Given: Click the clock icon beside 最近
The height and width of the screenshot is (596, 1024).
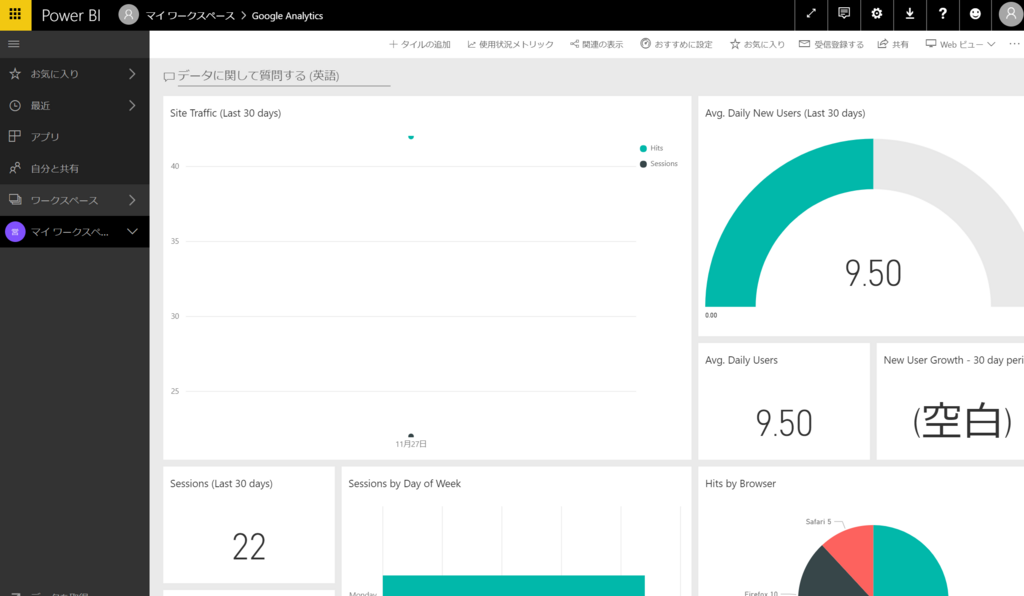Looking at the screenshot, I should [x=14, y=105].
